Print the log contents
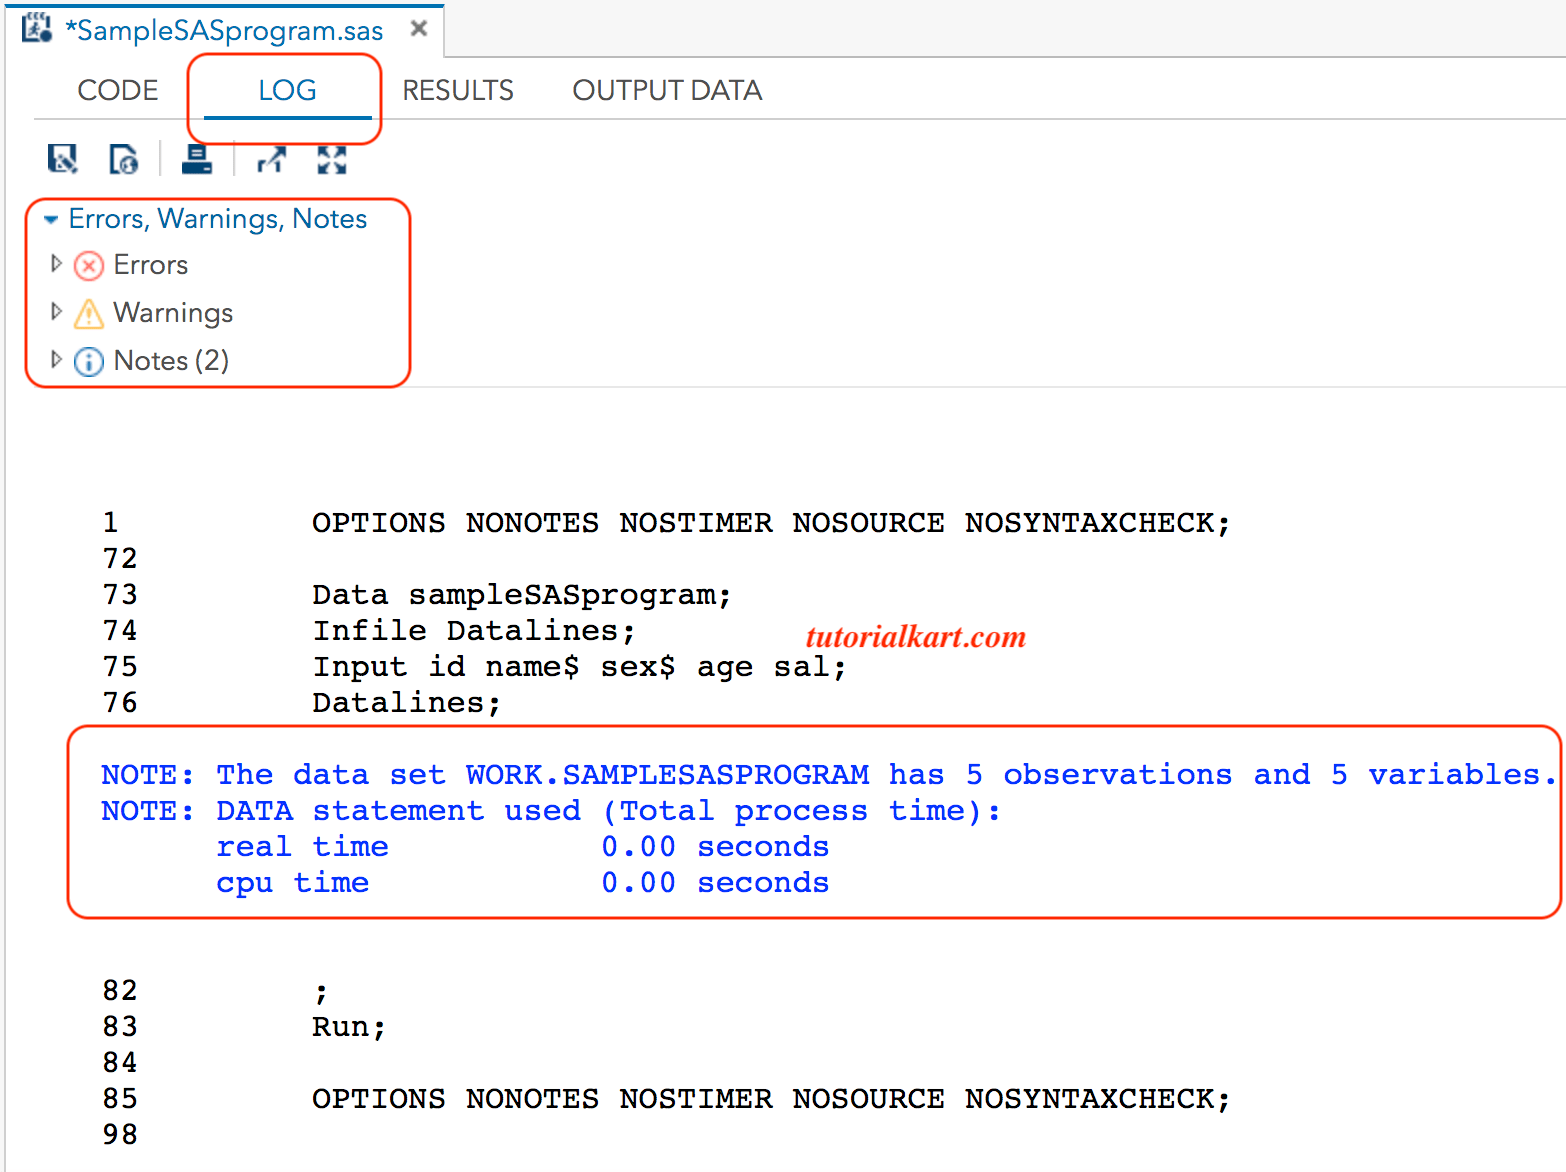This screenshot has width=1566, height=1172. [x=197, y=158]
